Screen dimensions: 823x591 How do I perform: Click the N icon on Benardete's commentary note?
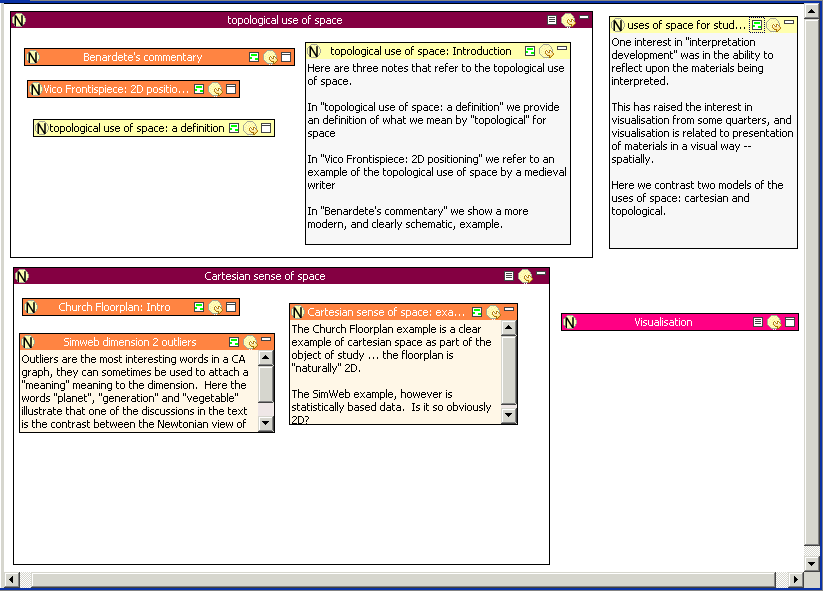(x=33, y=57)
